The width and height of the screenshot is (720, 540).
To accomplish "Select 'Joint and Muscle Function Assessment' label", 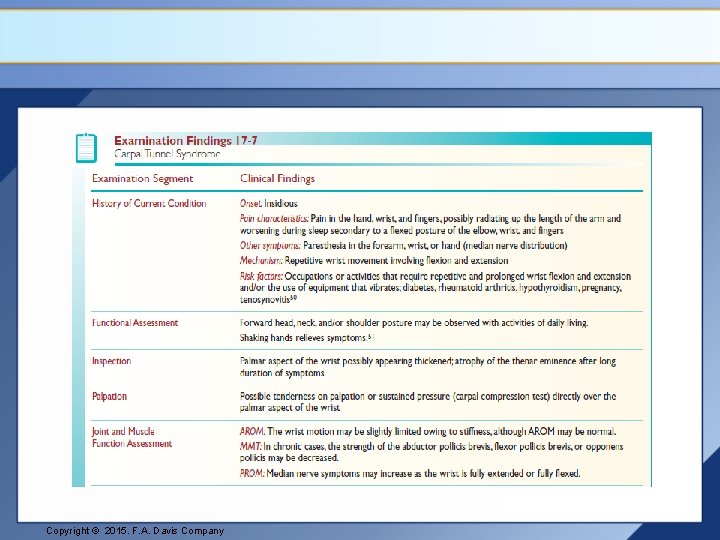I will click(132, 438).
